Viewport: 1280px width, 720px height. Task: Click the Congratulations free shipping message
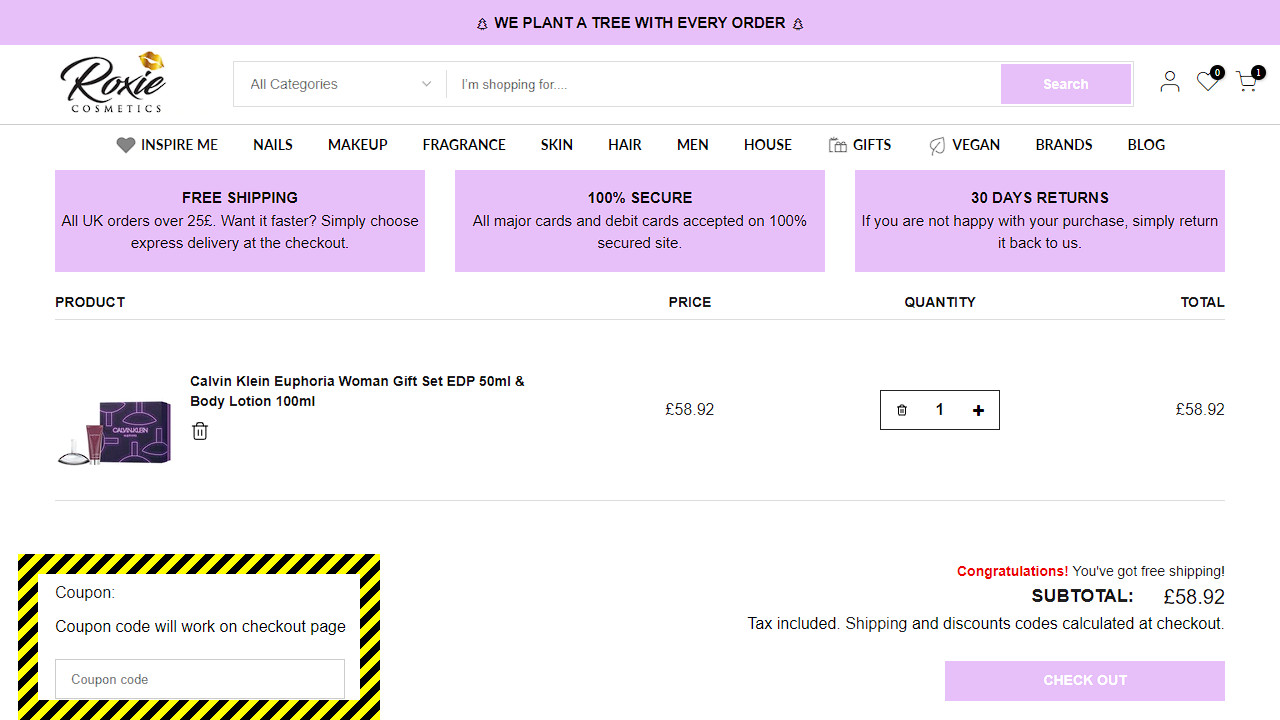click(x=1091, y=571)
